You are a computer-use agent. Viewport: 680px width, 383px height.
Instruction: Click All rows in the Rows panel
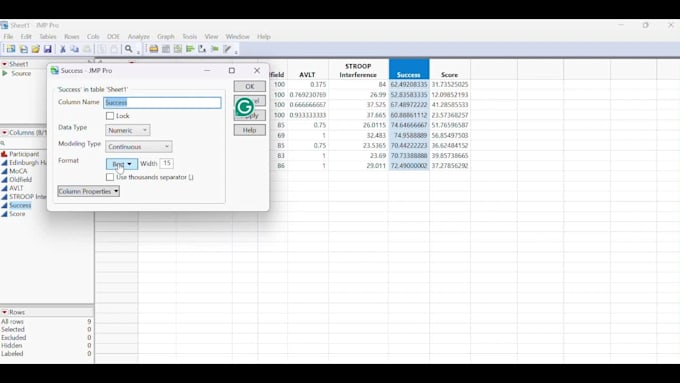(12, 322)
